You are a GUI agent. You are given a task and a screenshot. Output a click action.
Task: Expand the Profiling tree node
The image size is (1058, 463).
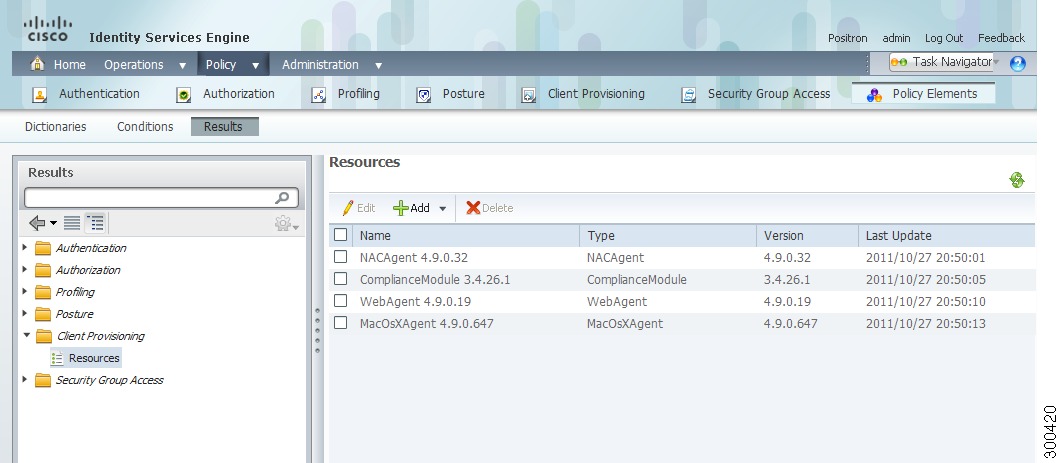click(25, 292)
